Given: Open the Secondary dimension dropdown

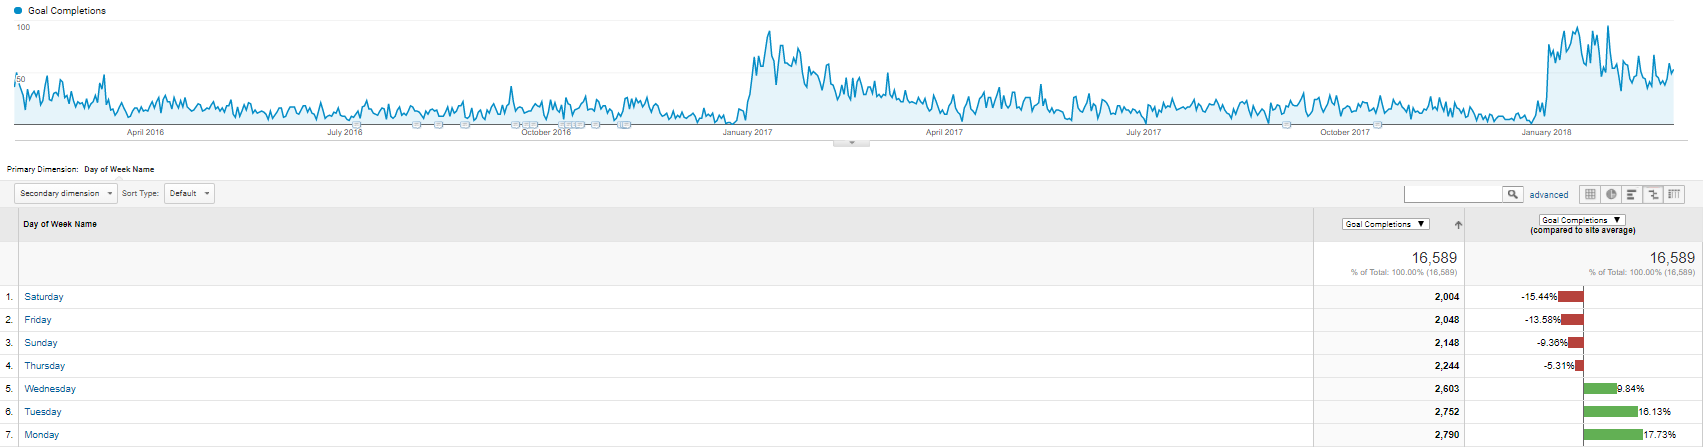Looking at the screenshot, I should click(66, 193).
